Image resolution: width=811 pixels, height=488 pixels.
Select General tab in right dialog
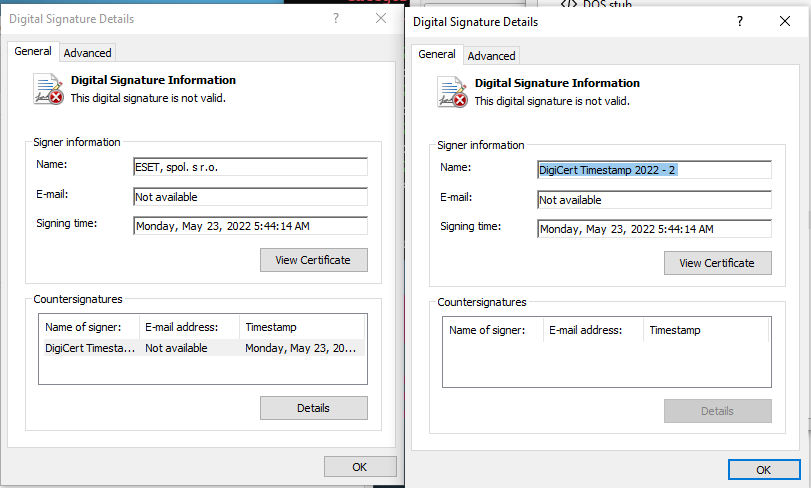coord(437,54)
